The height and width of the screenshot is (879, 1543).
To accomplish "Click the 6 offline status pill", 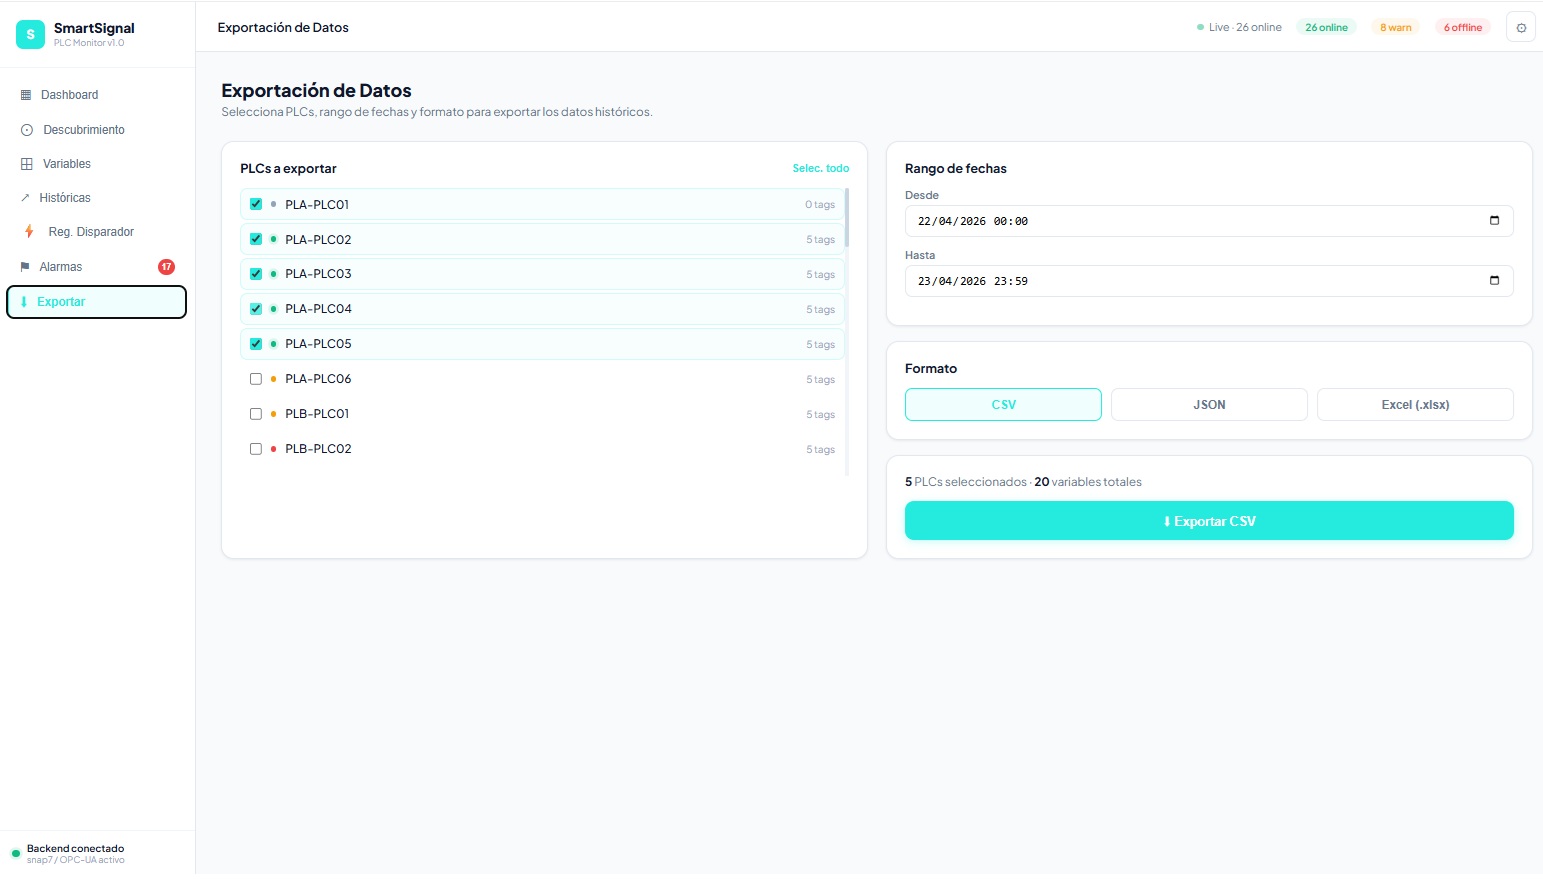I will pyautogui.click(x=1463, y=28).
